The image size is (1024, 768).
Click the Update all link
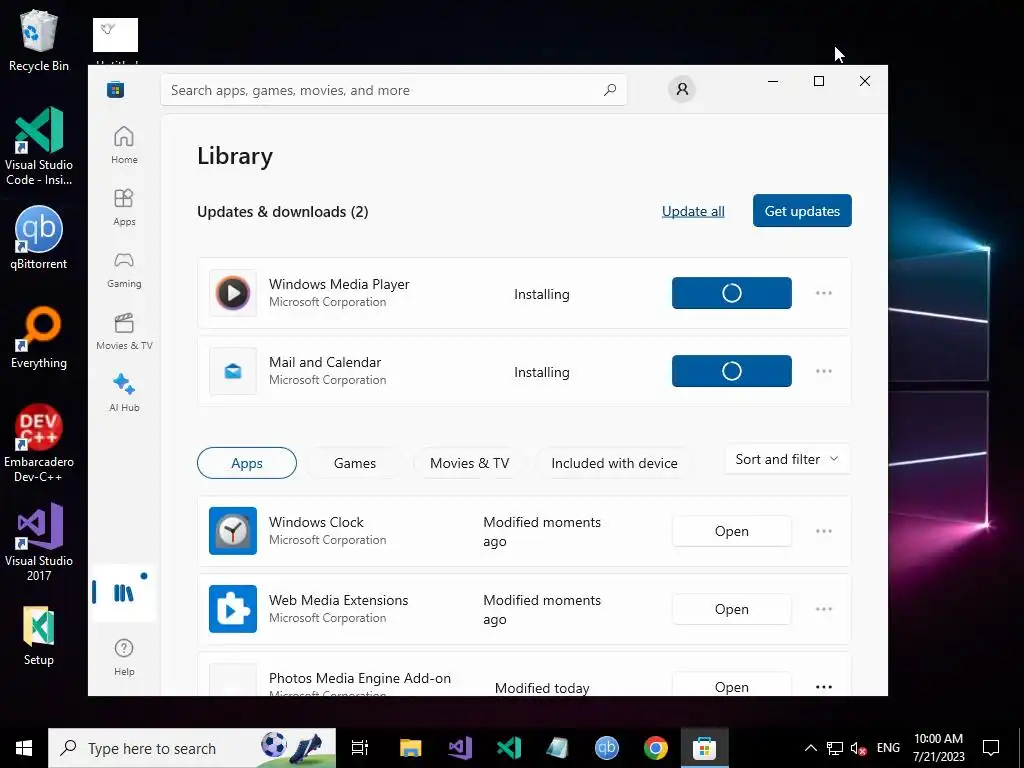(693, 211)
